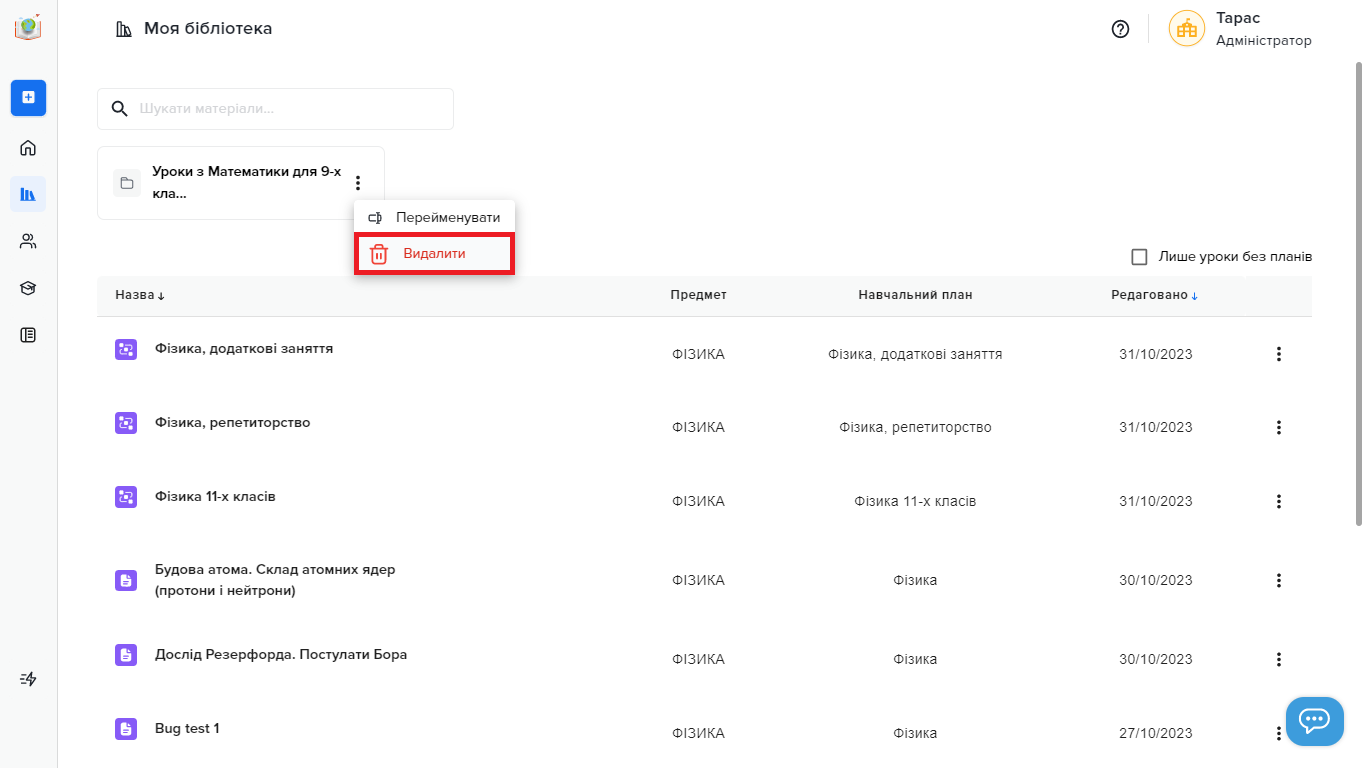Open the Фізика, додаткові заняття lesson title
Viewport: 1366px width, 768px height.
click(244, 349)
